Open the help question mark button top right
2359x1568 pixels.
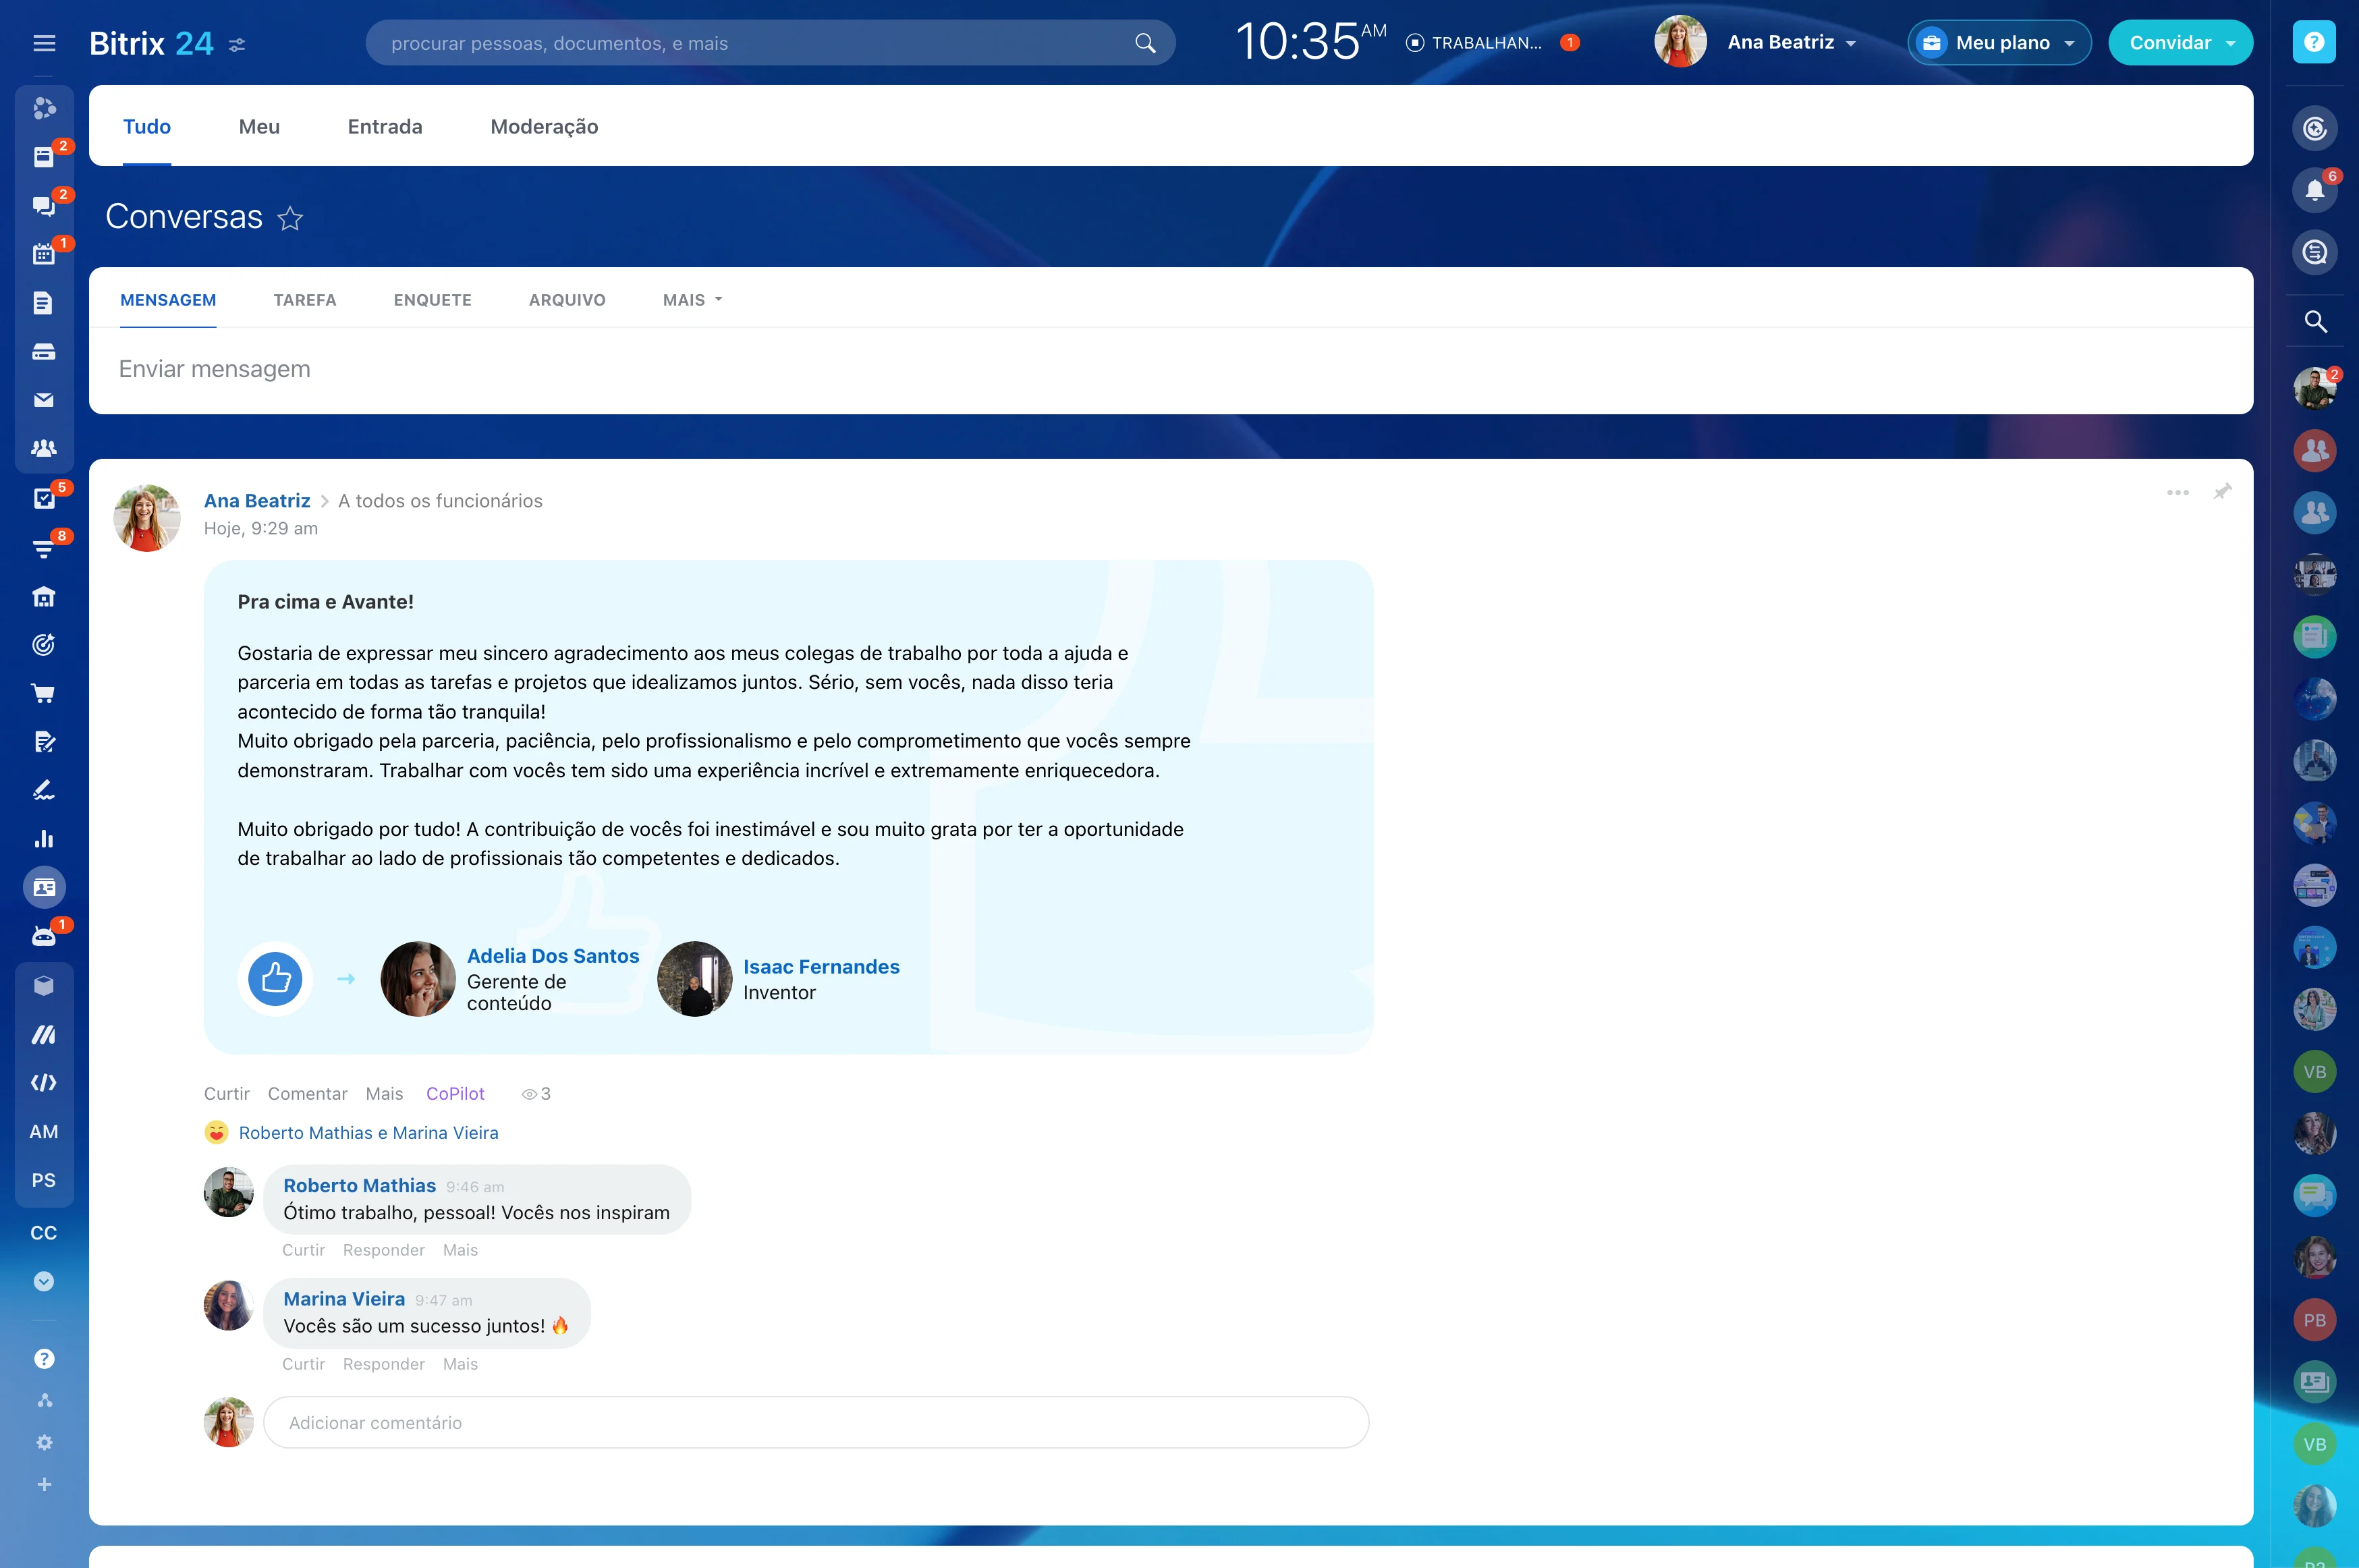click(2313, 42)
